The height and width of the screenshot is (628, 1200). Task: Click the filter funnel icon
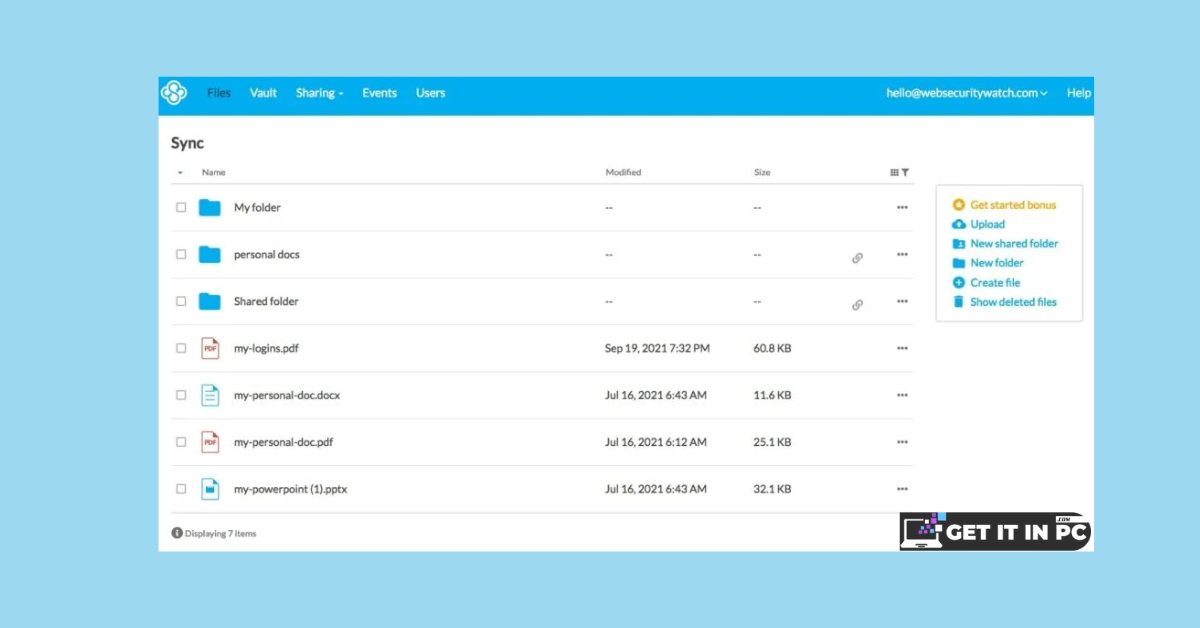click(905, 172)
